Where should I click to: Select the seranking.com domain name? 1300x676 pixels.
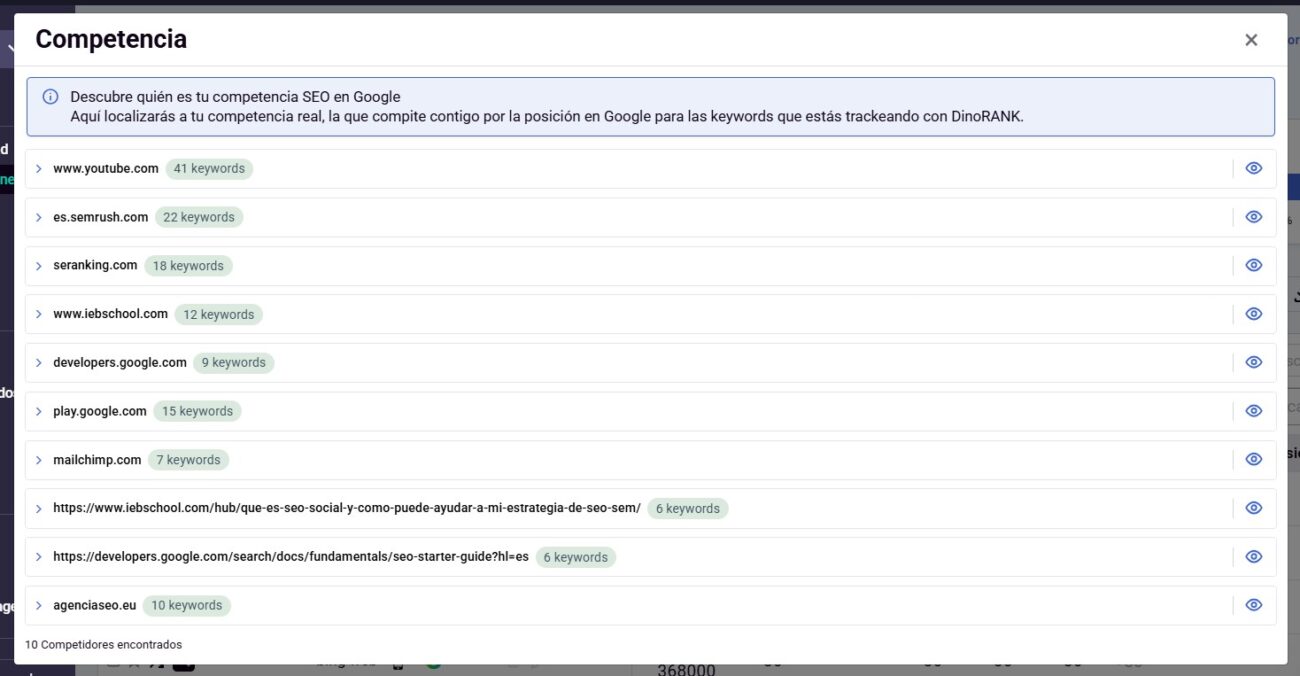(x=95, y=265)
